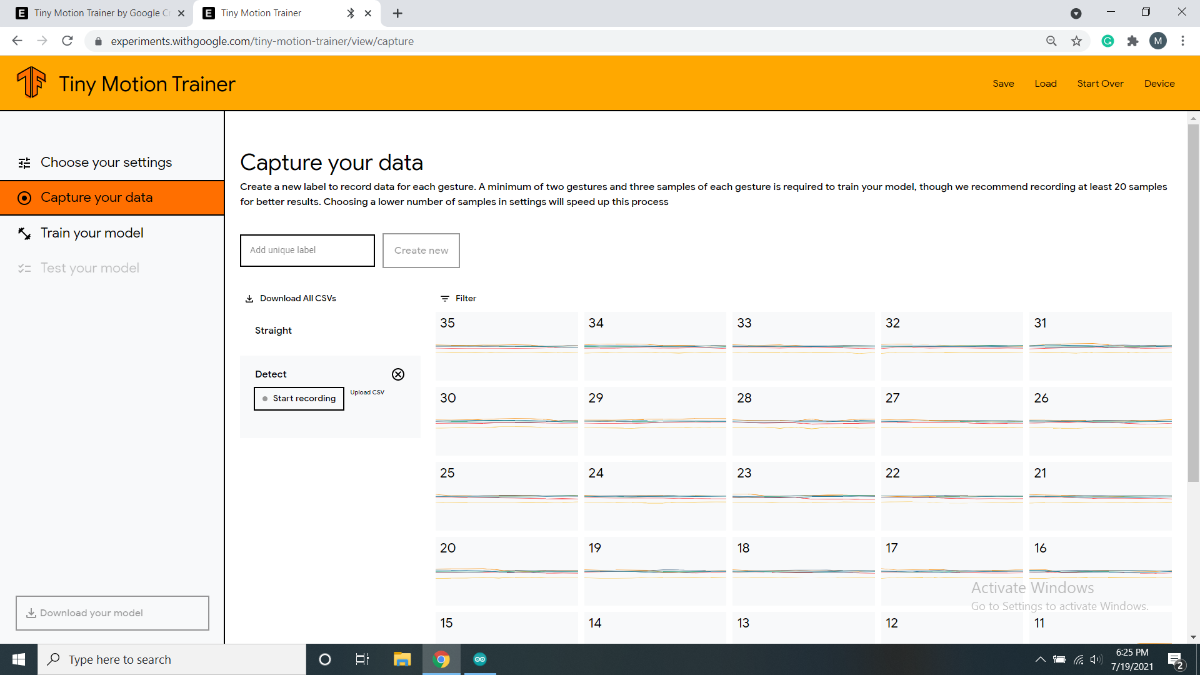Click the Download your model button
The width and height of the screenshot is (1200, 675).
[x=112, y=613]
